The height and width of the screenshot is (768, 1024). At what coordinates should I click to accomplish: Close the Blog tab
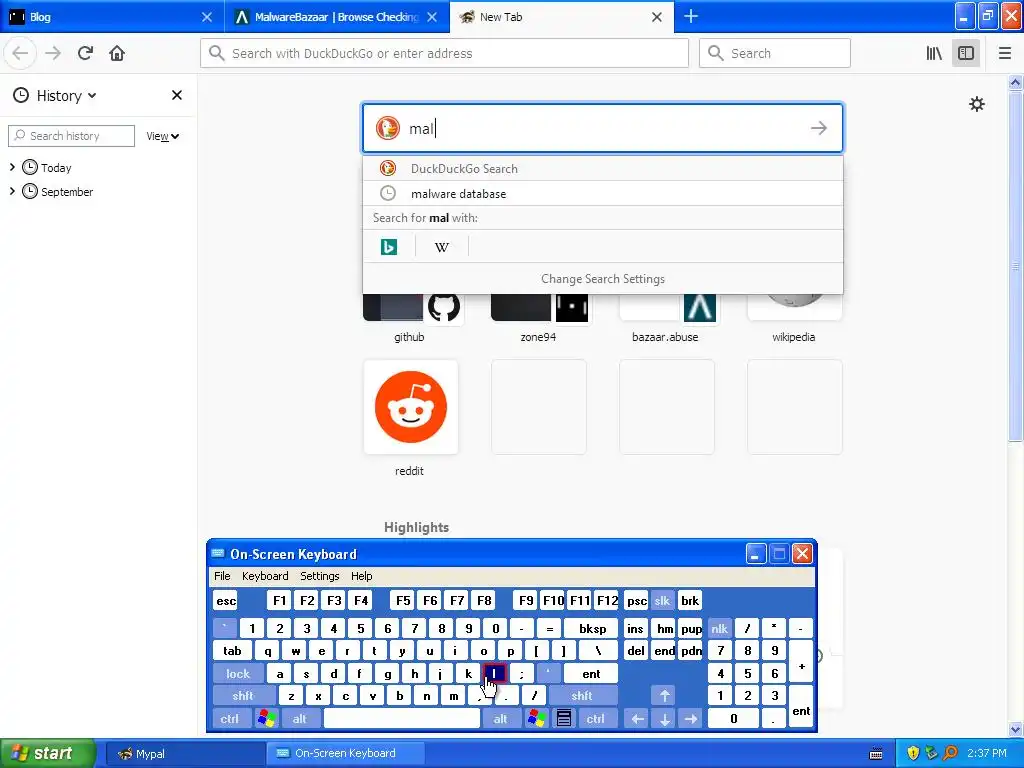[x=206, y=17]
